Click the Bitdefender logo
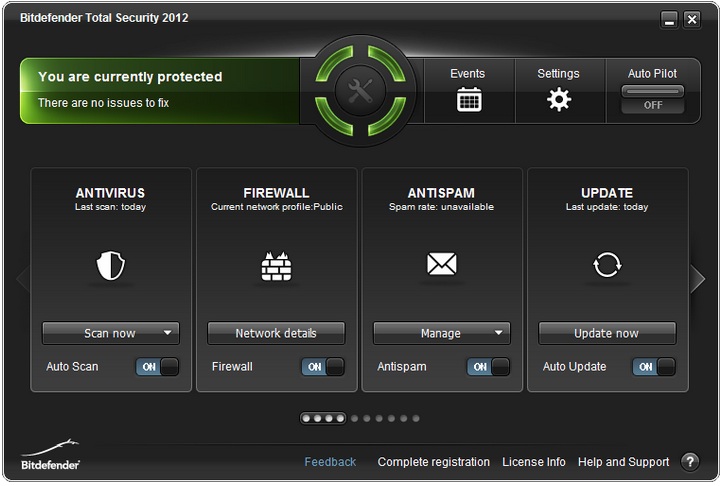The image size is (723, 486). (x=50, y=455)
